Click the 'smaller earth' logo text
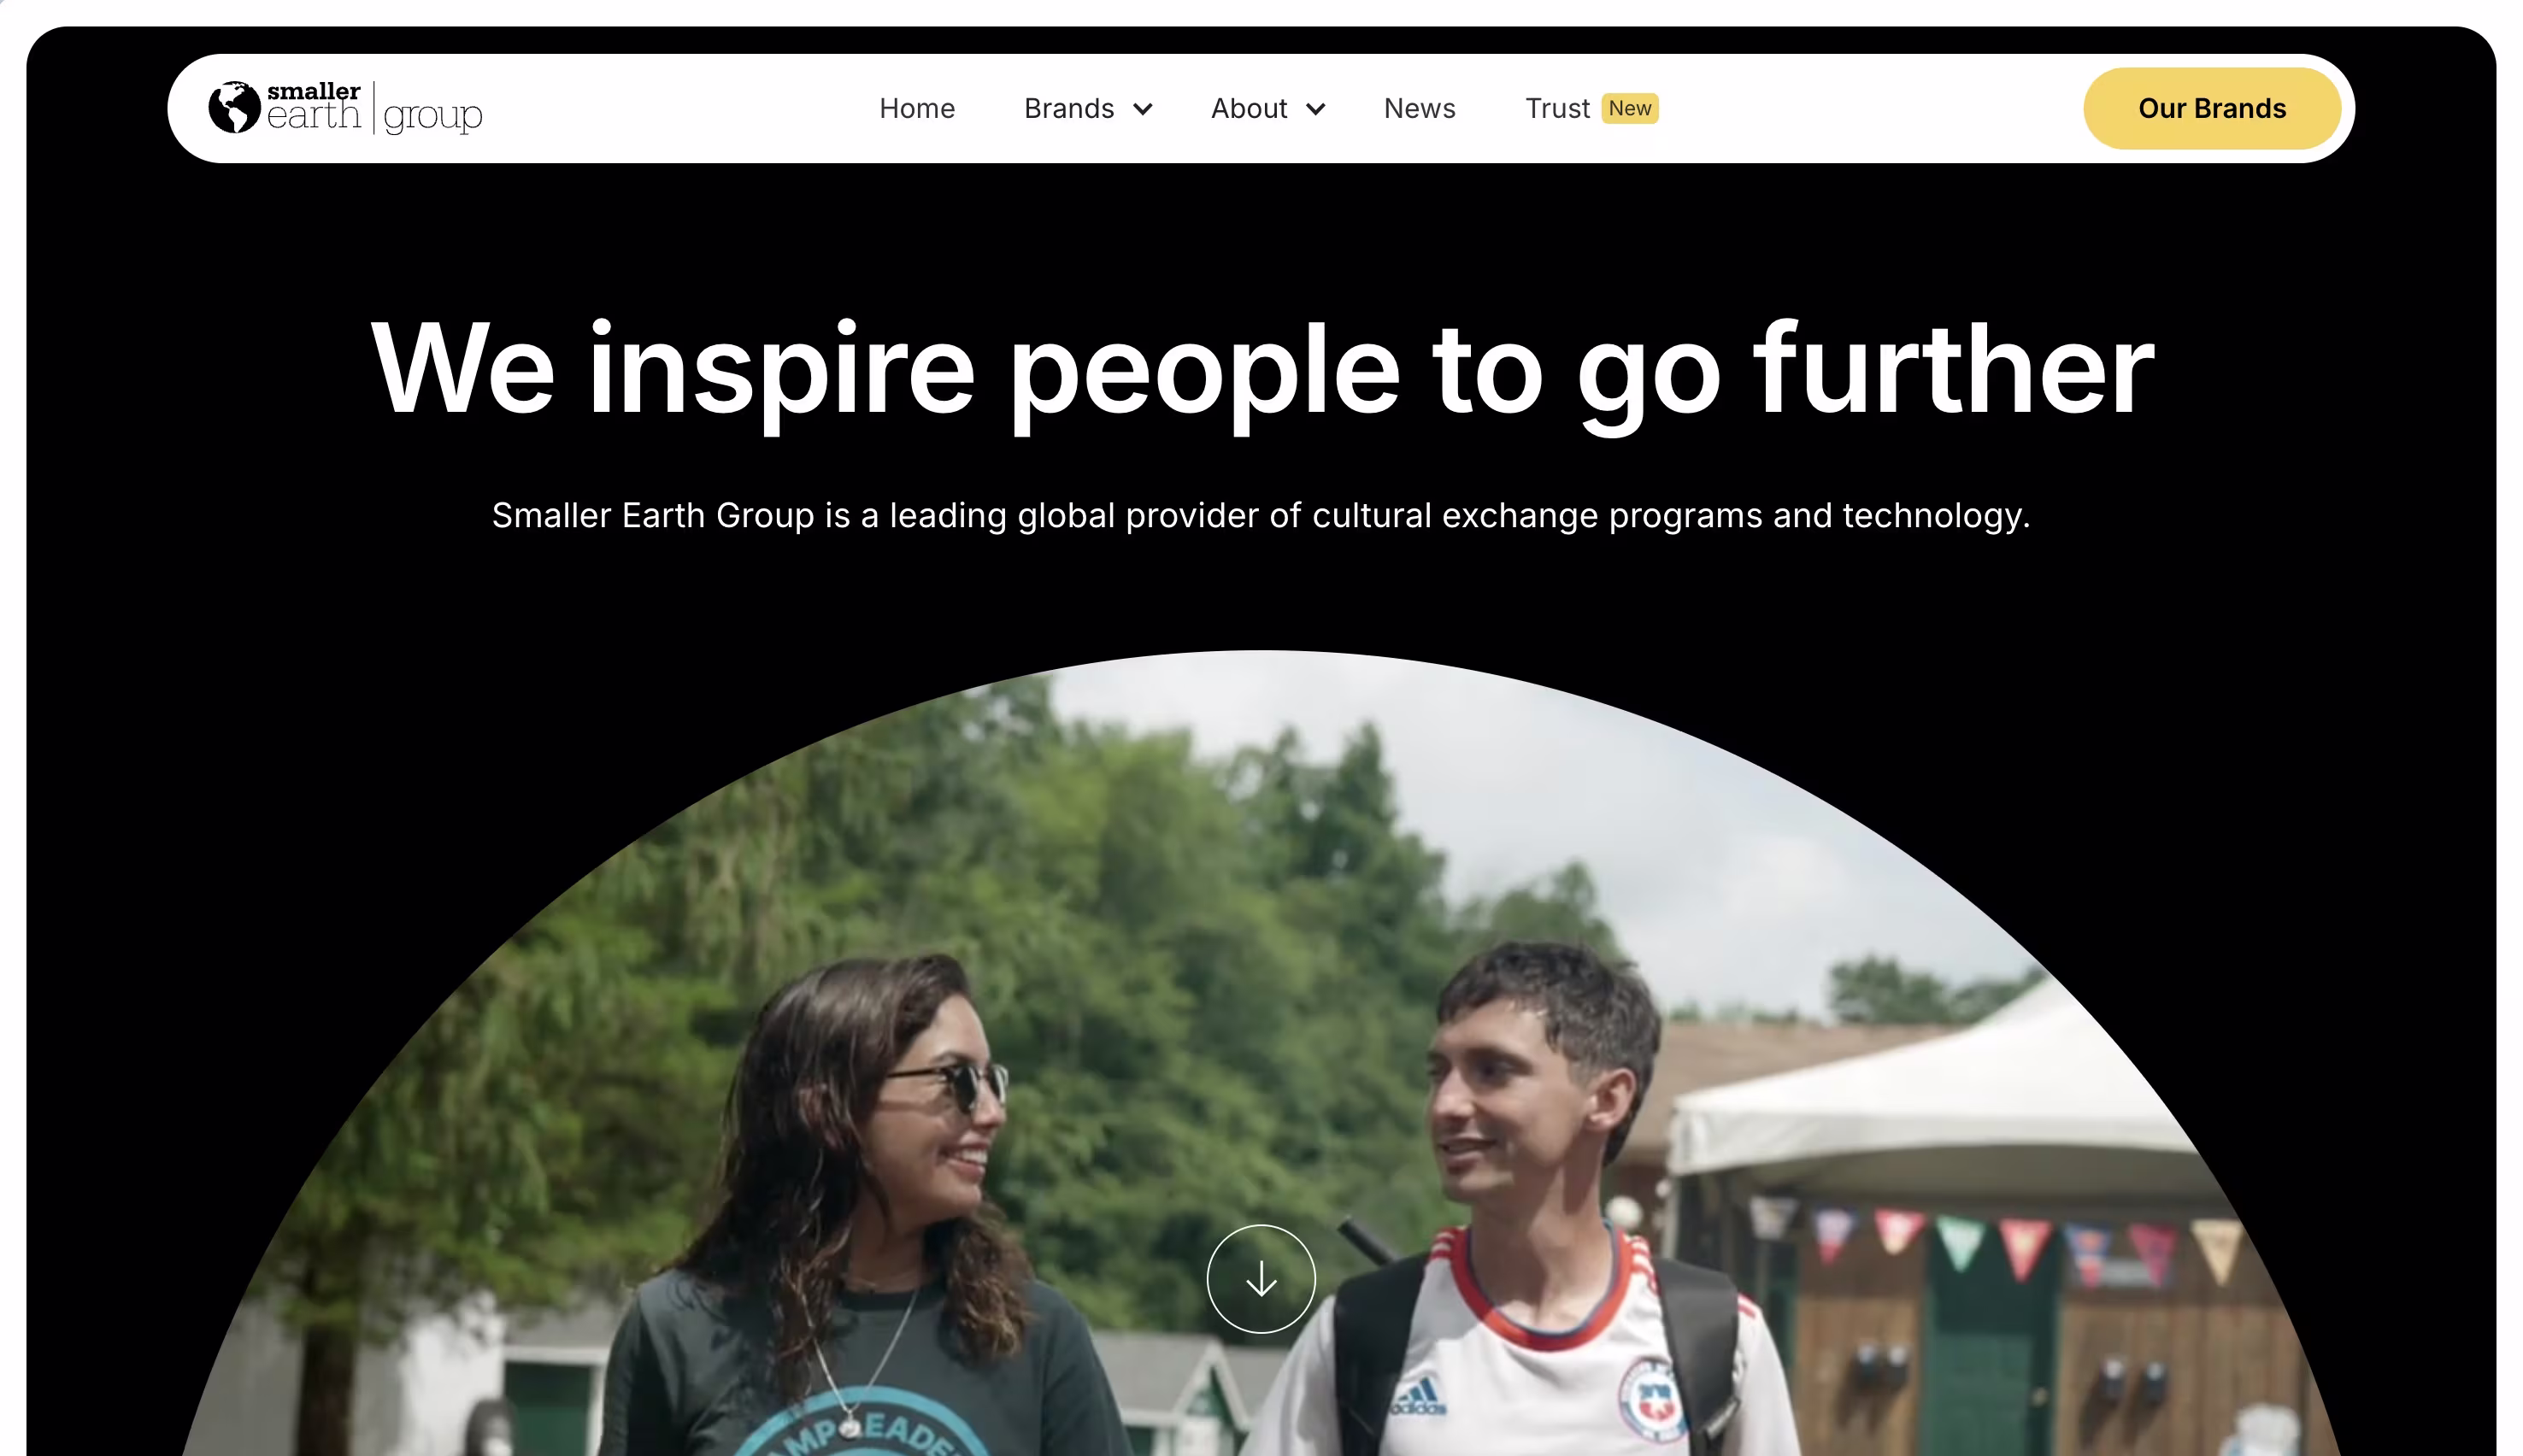This screenshot has width=2523, height=1456. [313, 106]
